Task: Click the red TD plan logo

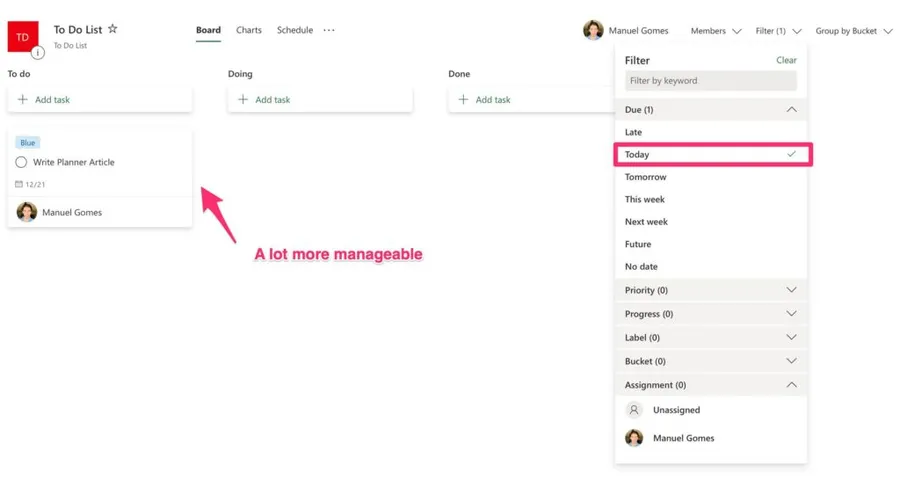Action: (x=22, y=36)
